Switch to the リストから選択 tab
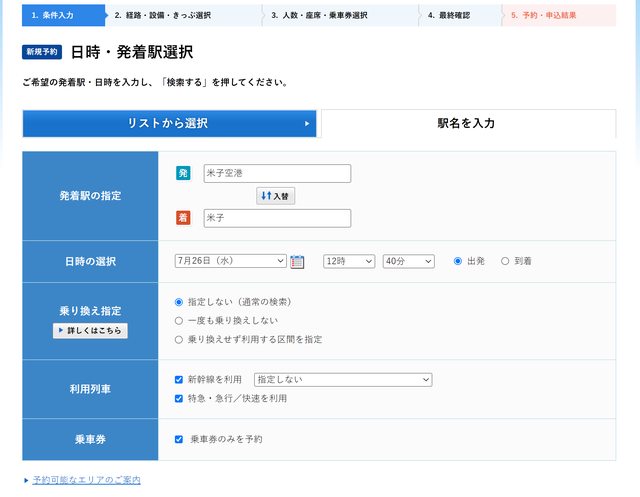640x497 pixels. [x=170, y=124]
